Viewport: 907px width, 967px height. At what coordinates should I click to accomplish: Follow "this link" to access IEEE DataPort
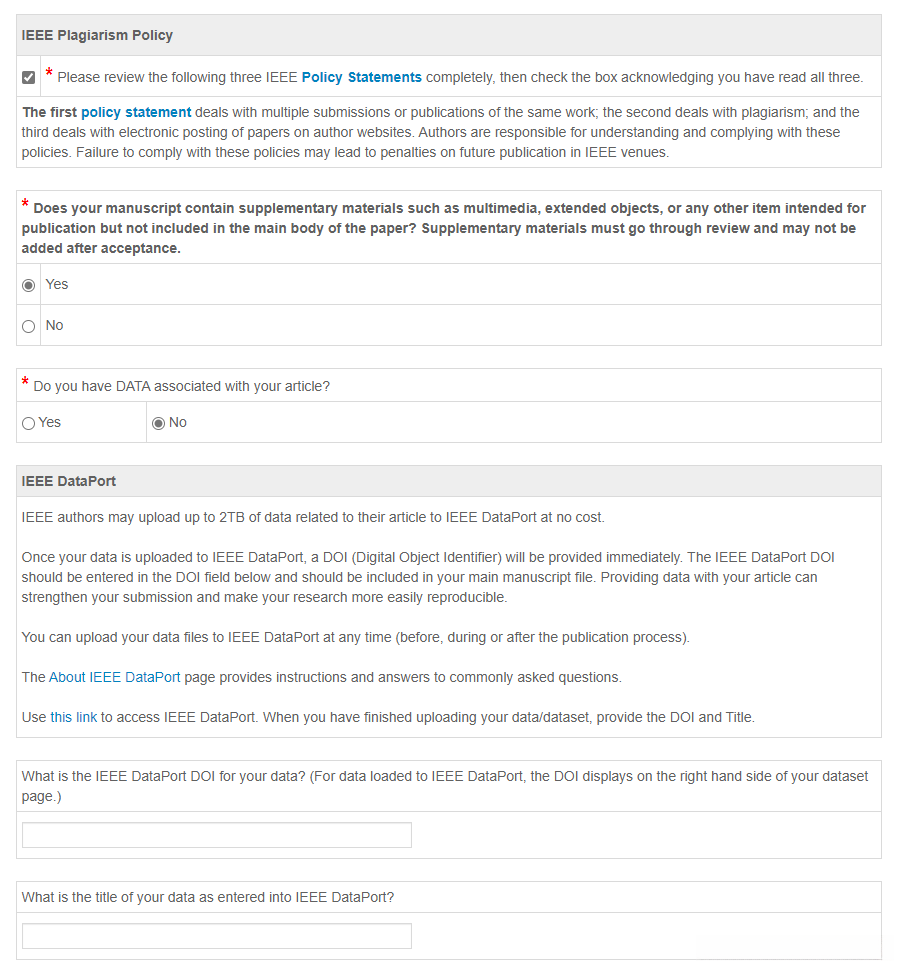point(73,717)
